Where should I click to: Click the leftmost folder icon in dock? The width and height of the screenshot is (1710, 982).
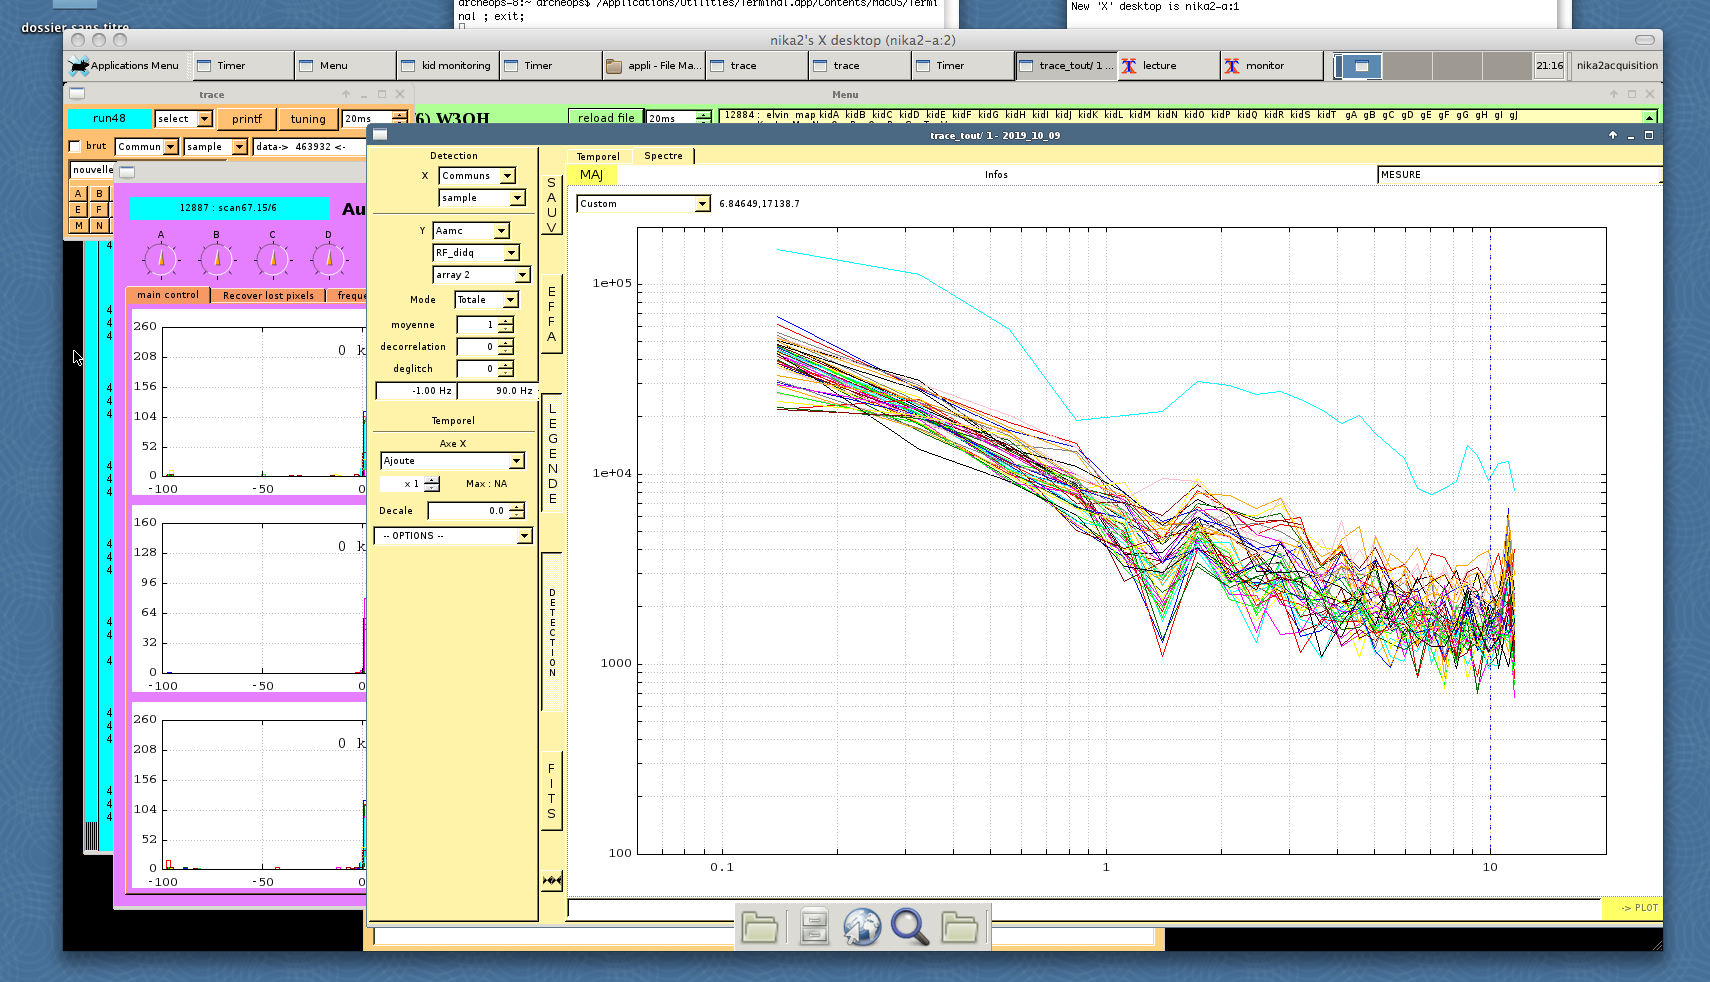[x=759, y=927]
